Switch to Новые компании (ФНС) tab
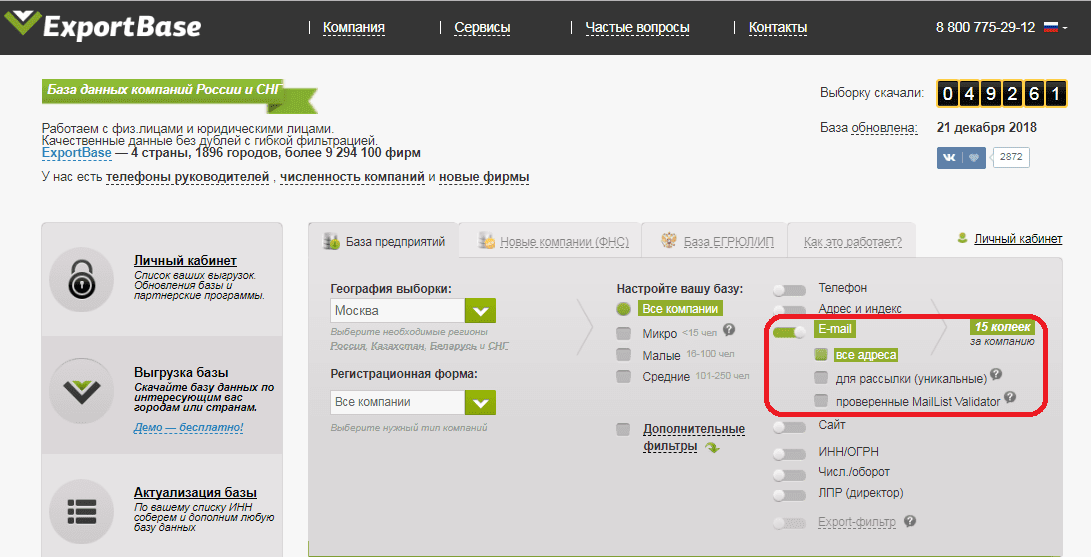The height and width of the screenshot is (557, 1091). 564,242
